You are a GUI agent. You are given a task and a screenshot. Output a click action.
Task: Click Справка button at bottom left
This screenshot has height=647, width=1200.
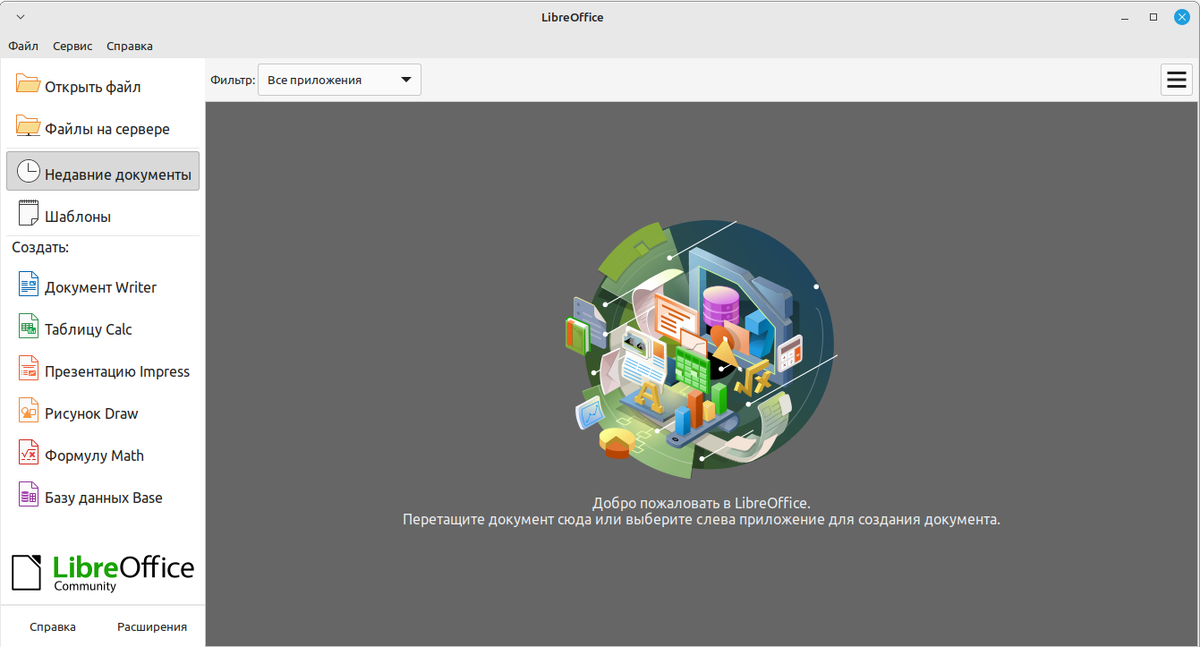coord(53,627)
